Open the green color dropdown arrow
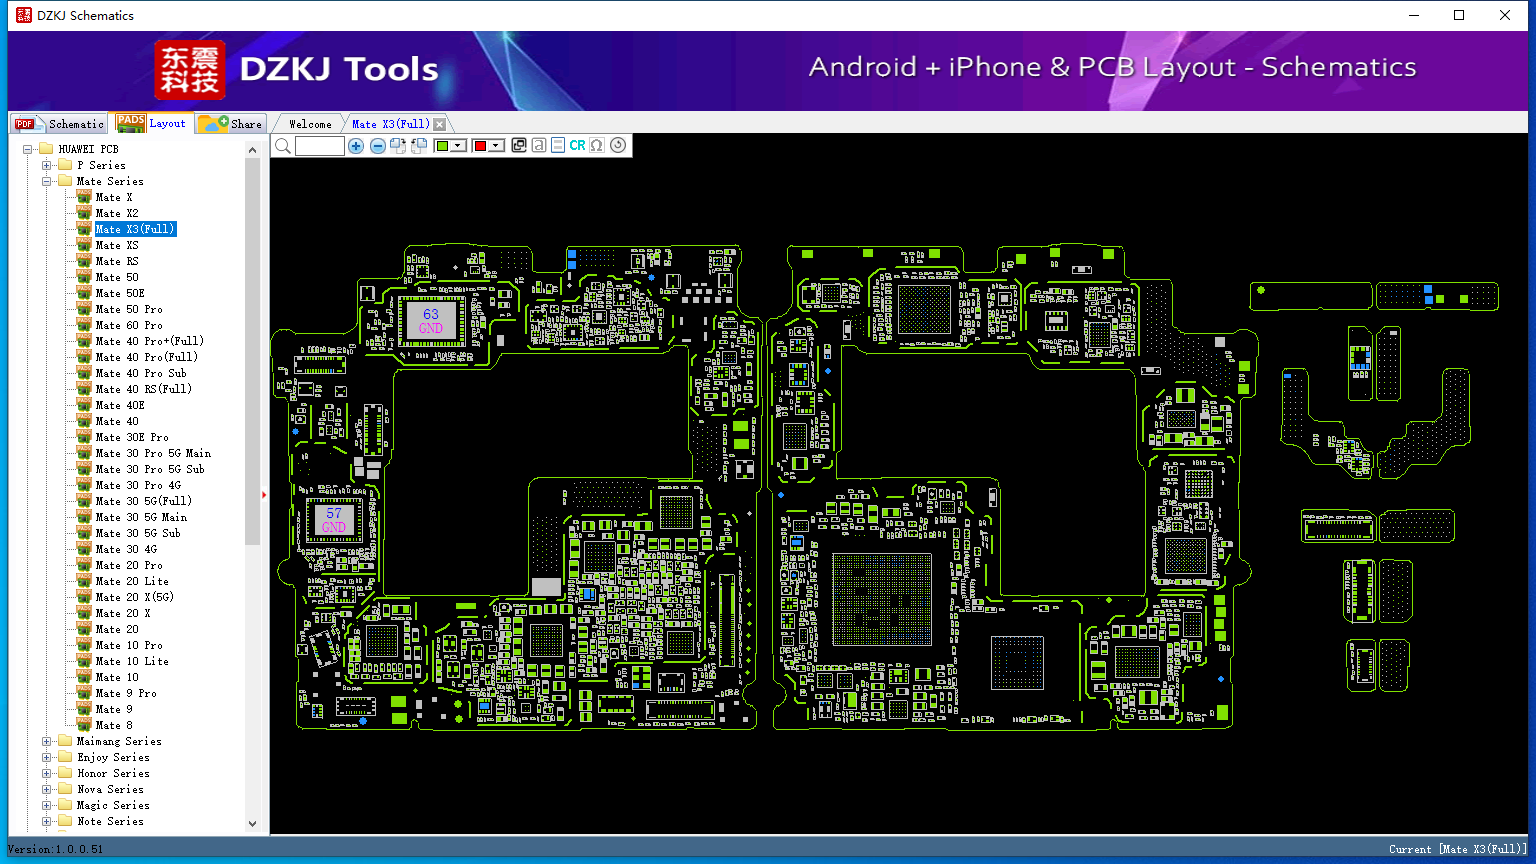Image resolution: width=1536 pixels, height=864 pixels. 458,146
